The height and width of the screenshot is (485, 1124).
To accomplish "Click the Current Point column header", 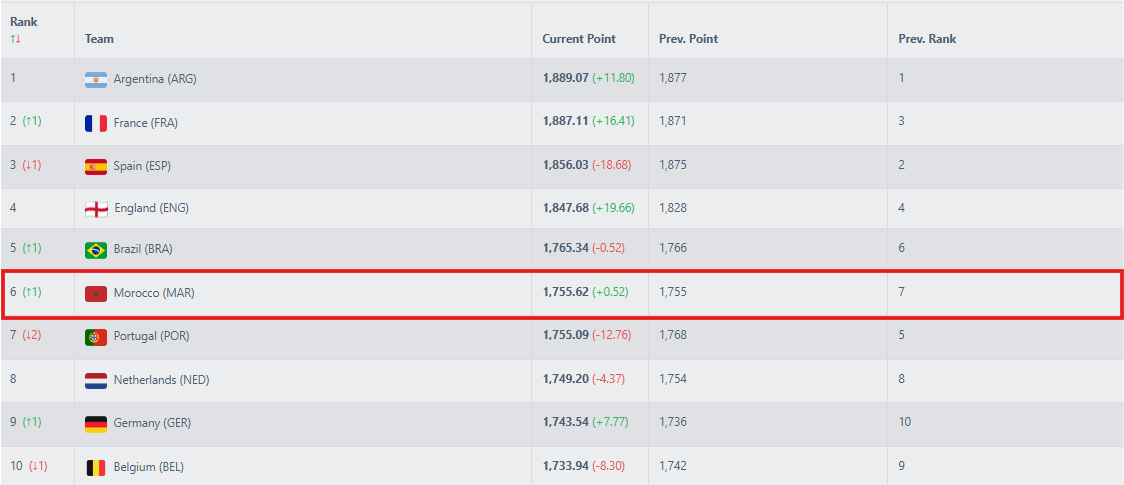I will click(x=578, y=39).
